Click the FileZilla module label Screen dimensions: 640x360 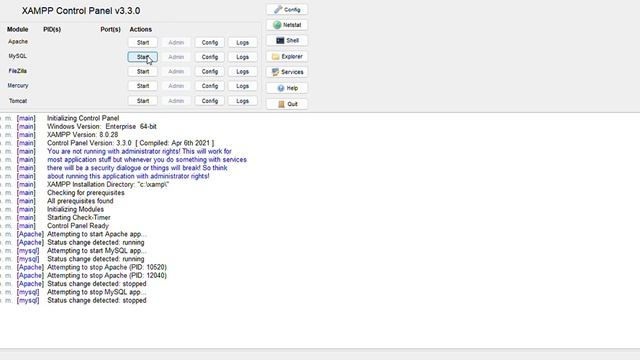pyautogui.click(x=18, y=71)
